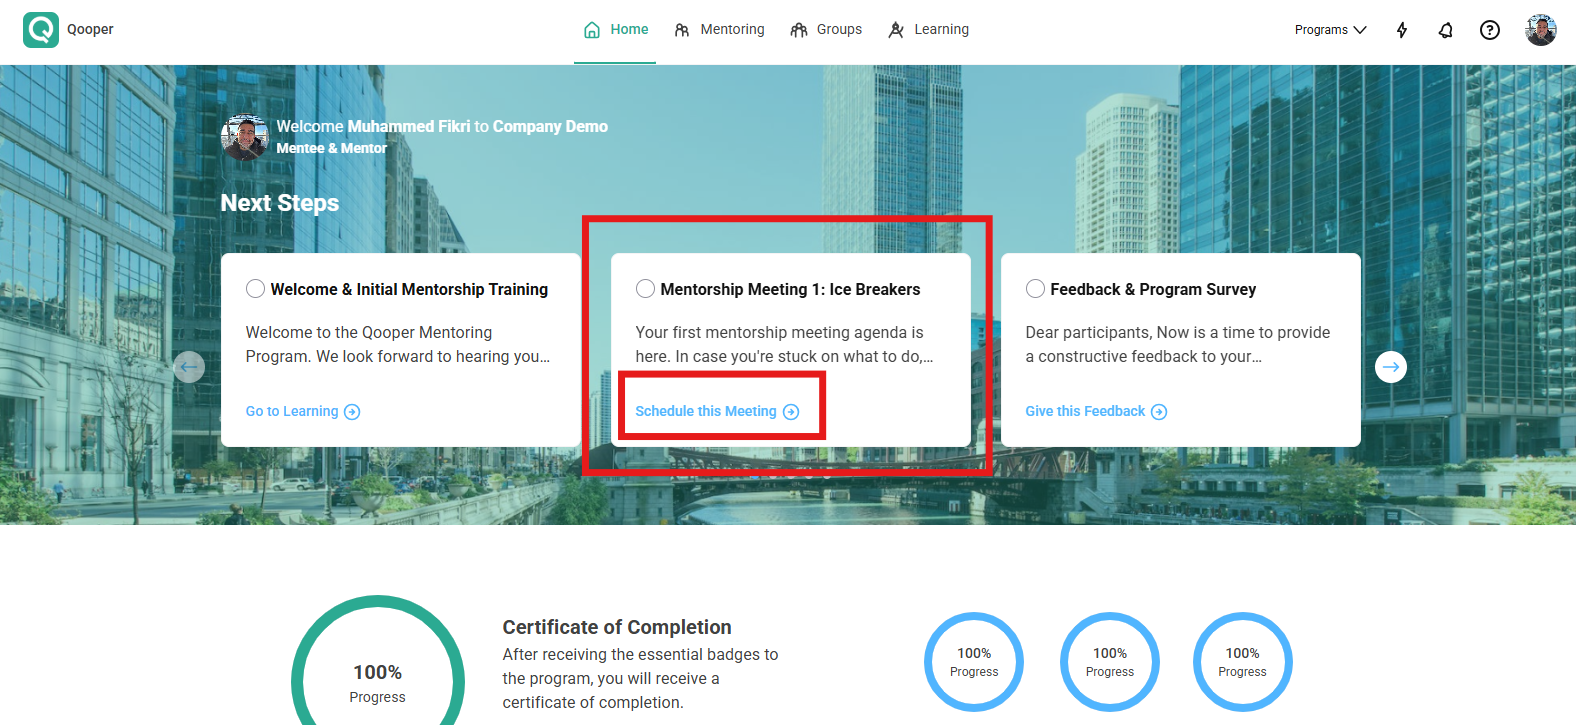
Task: Check the Welcome & Initial Mentorship Training circle
Action: pos(255,289)
